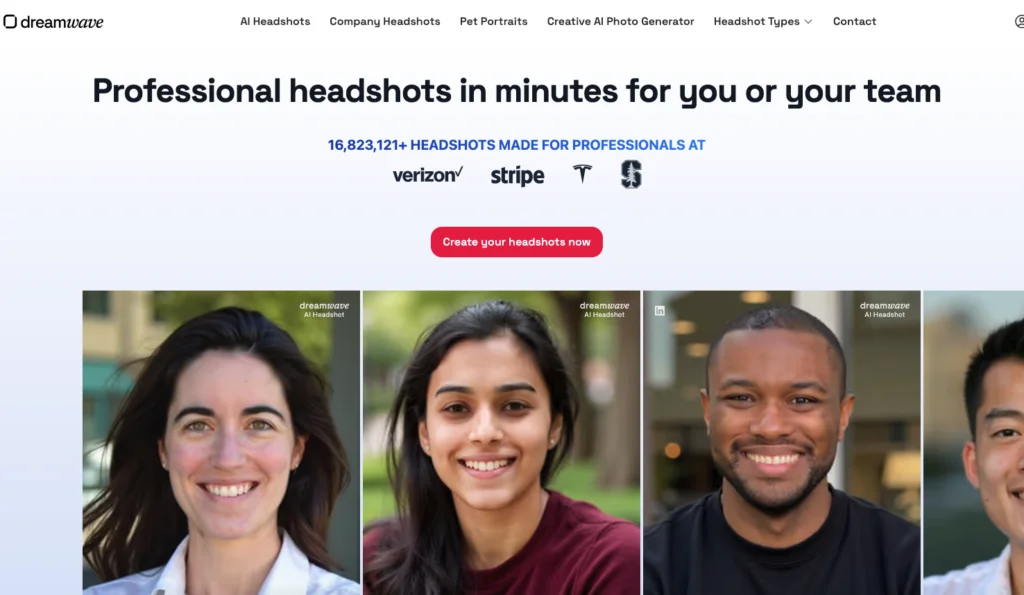
Task: Click the Contact link
Action: (854, 22)
